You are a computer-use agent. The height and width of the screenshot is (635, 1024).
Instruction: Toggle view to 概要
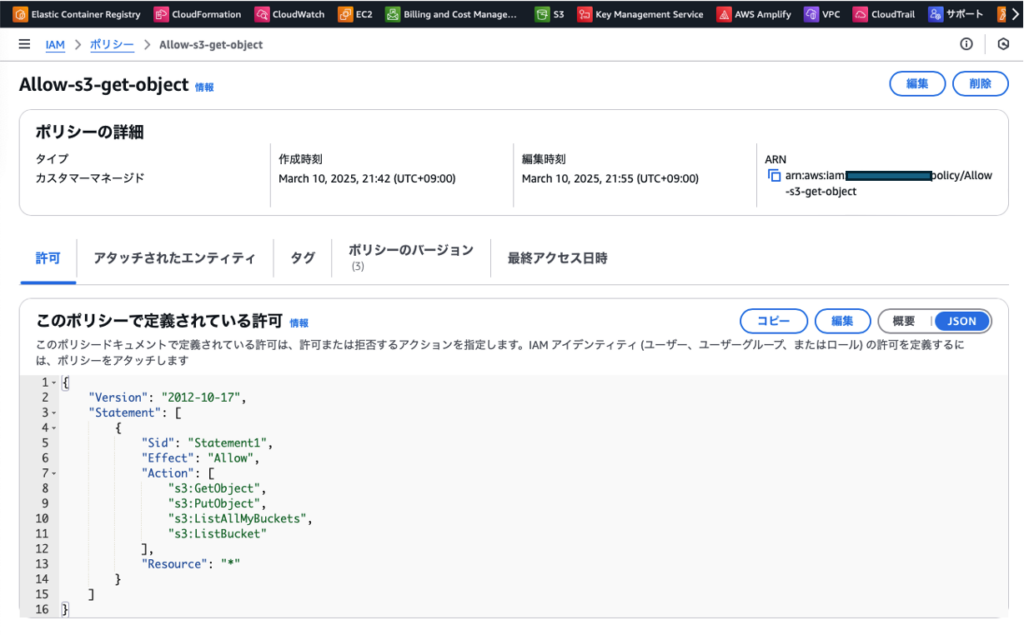coord(904,321)
